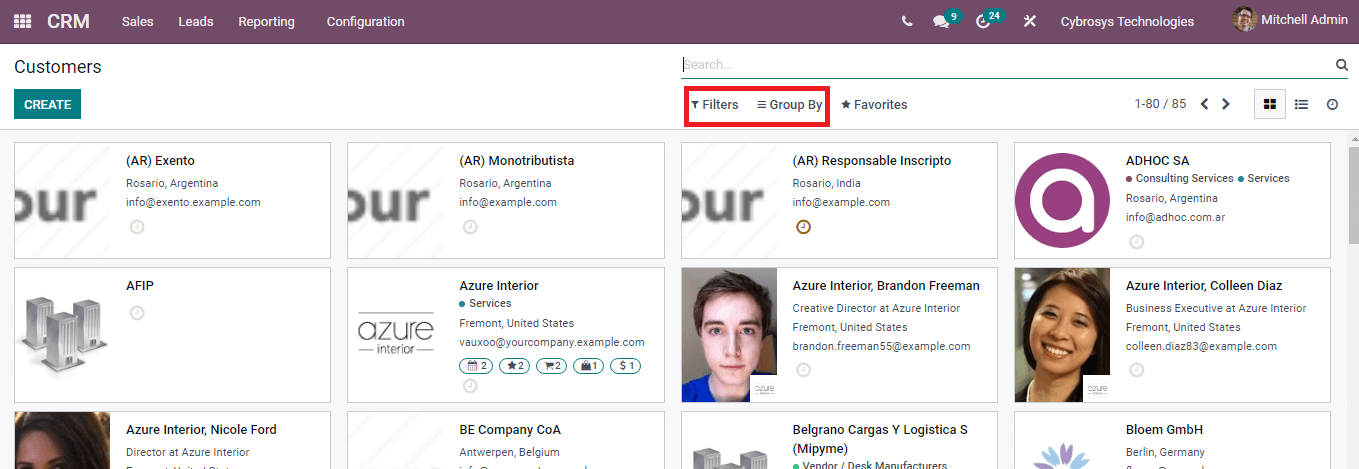Click sales cart badge on Azure Interior card

552,366
